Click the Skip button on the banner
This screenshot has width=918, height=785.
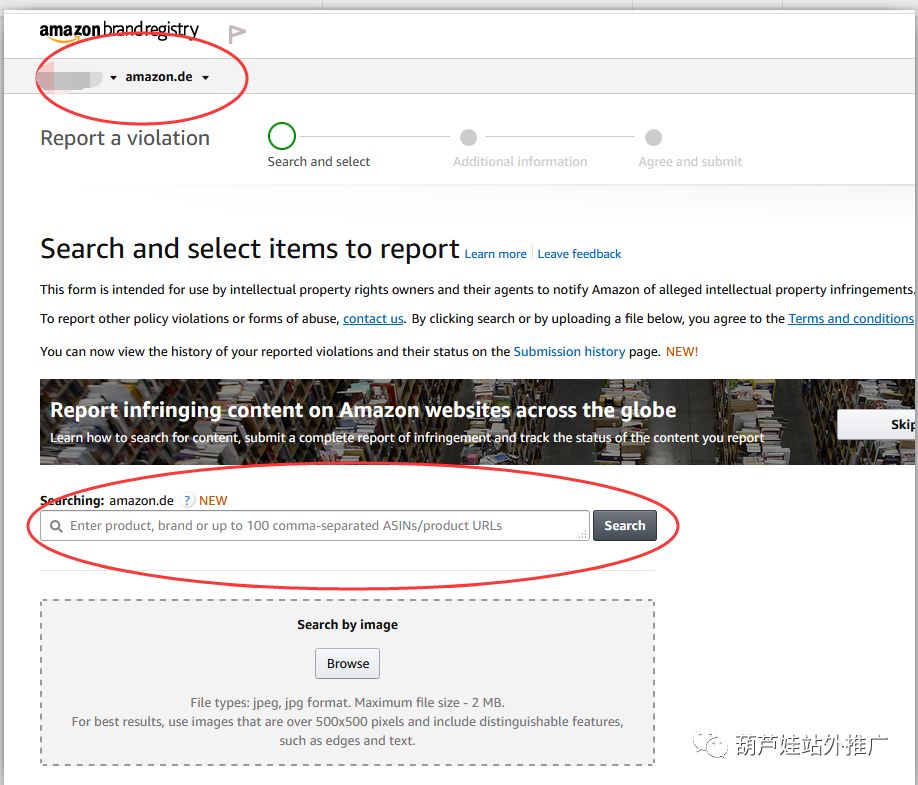tap(876, 424)
